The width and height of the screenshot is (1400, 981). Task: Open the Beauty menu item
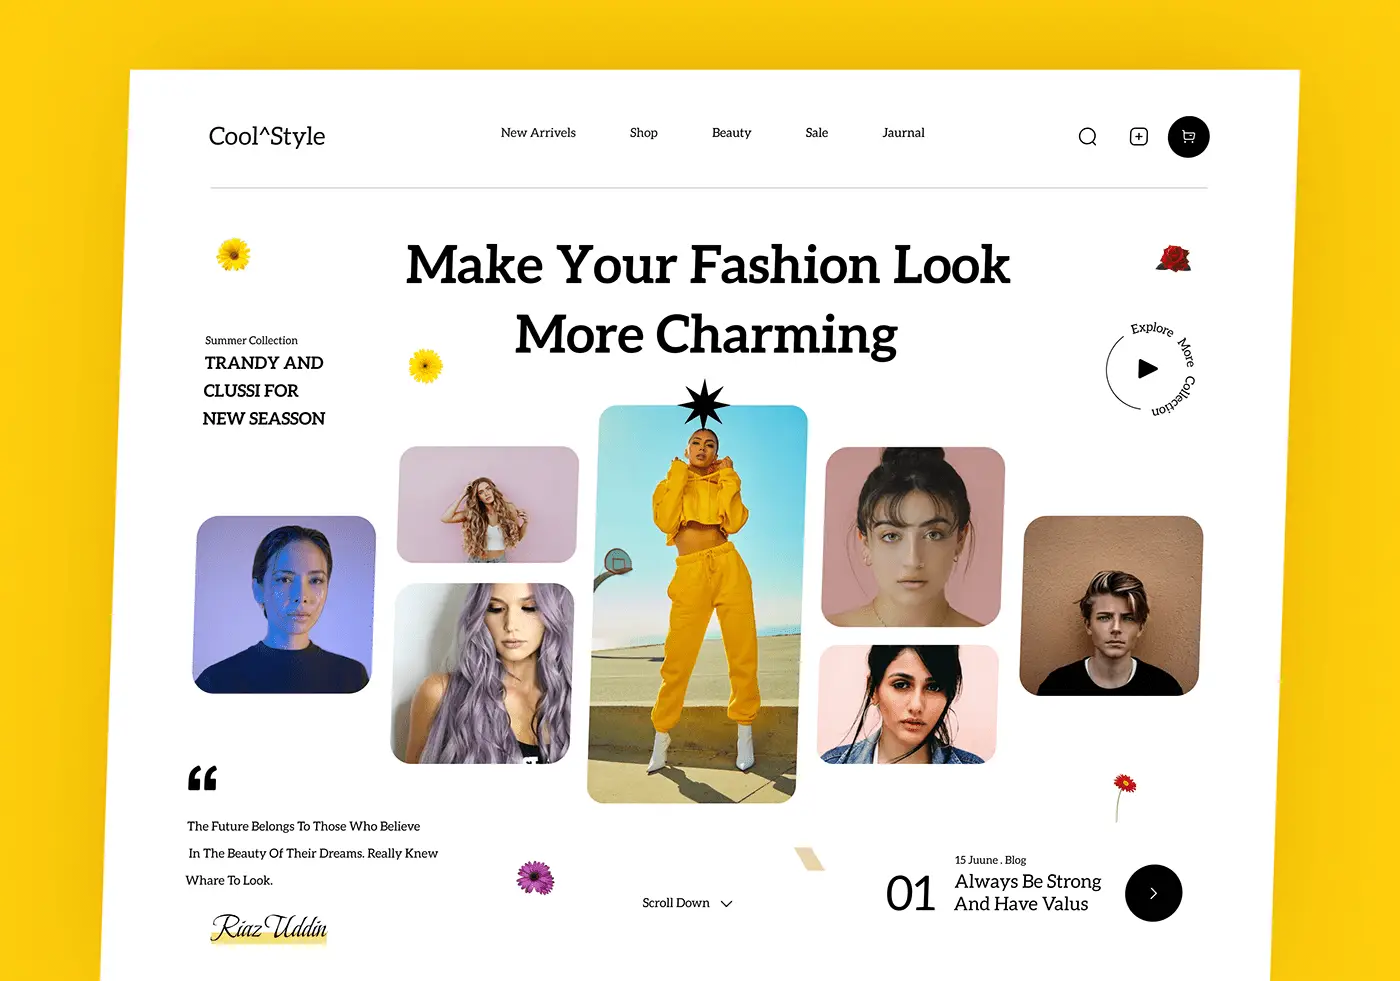pyautogui.click(x=731, y=133)
